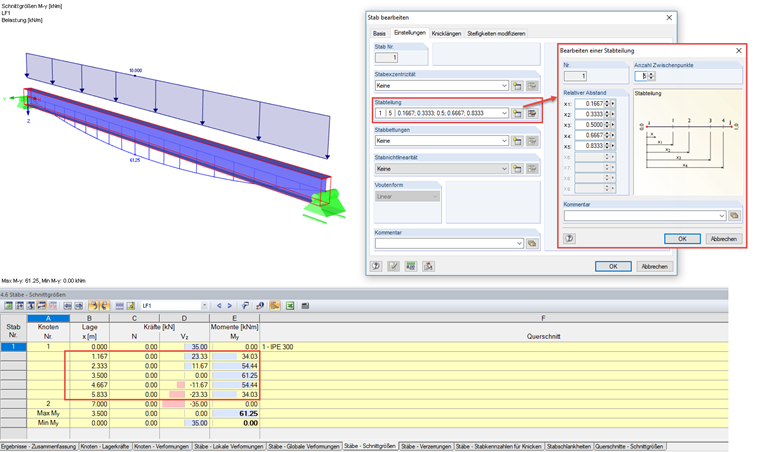Viewport: 760px width, 452px height.
Task: Jump to previous table with left table-arrow icon
Action: [x=67, y=306]
